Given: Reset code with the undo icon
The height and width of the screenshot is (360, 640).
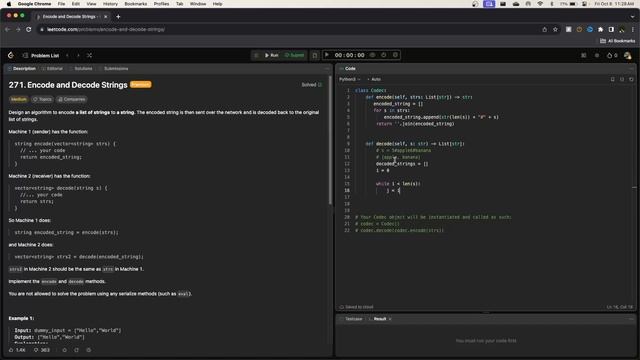Looking at the screenshot, I should 631,79.
